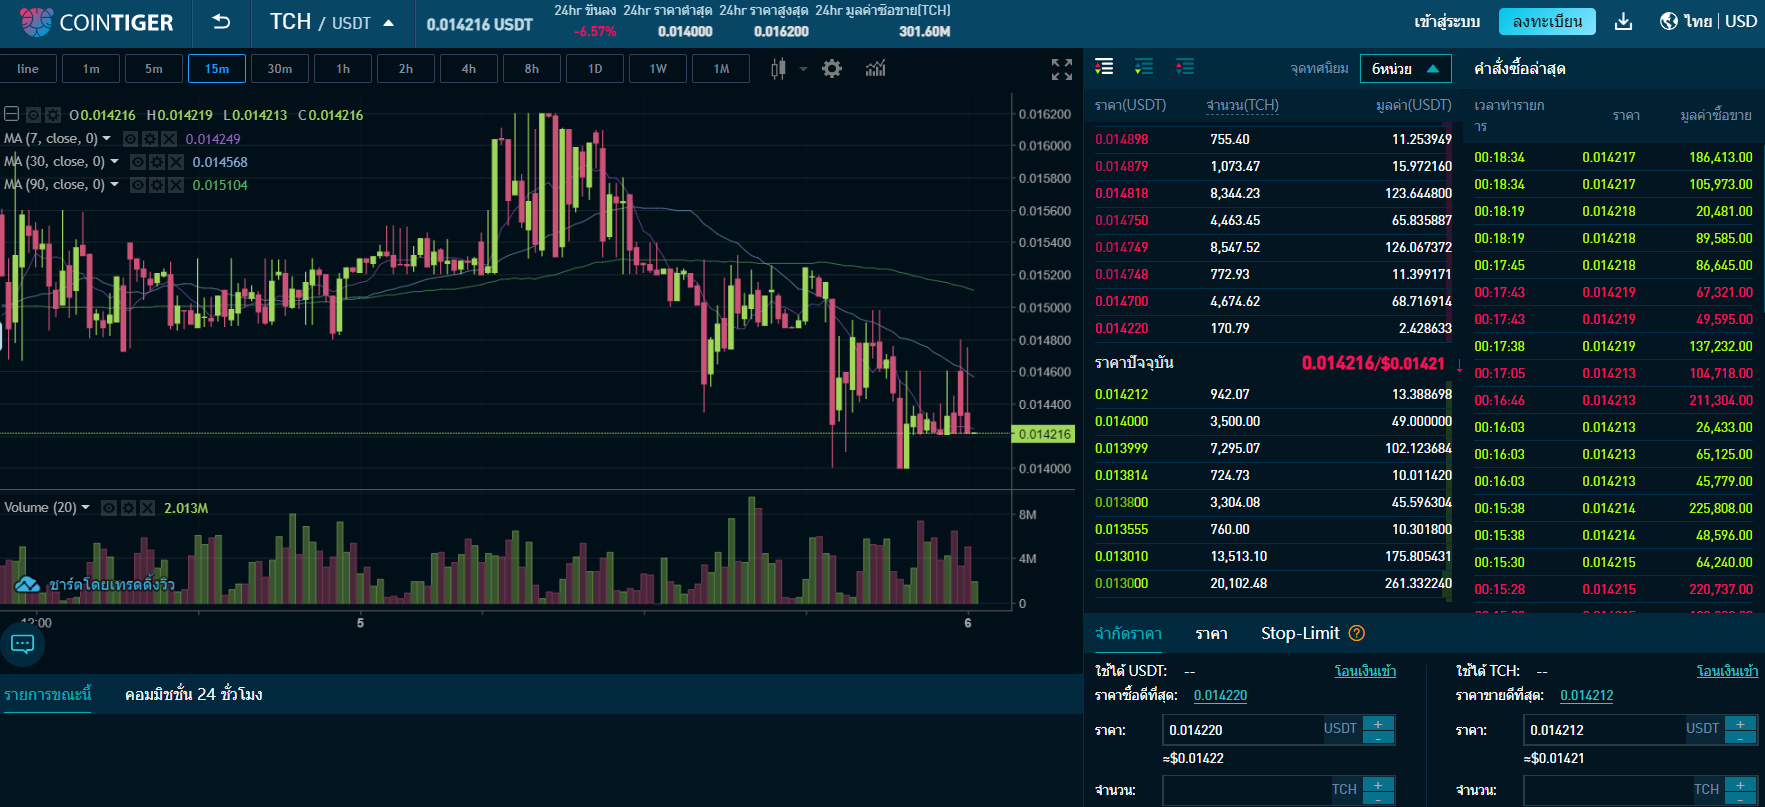Collapse the chart legend box
The height and width of the screenshot is (807, 1765).
tap(12, 114)
